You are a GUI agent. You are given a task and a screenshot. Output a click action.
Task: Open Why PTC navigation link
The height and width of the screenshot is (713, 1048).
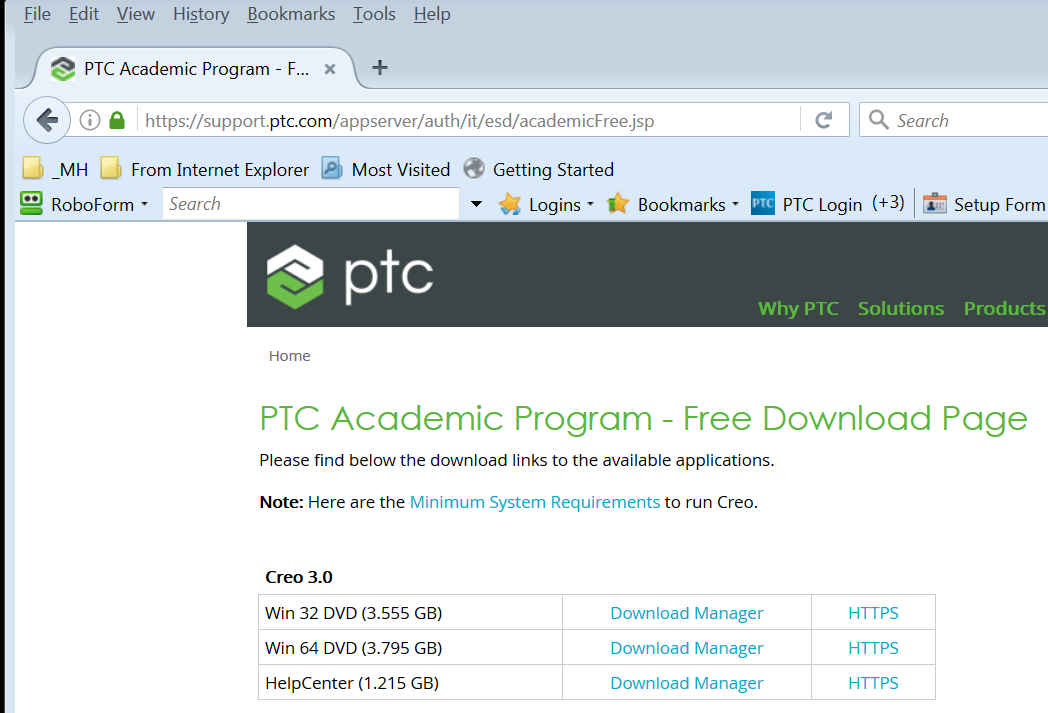[x=798, y=309]
